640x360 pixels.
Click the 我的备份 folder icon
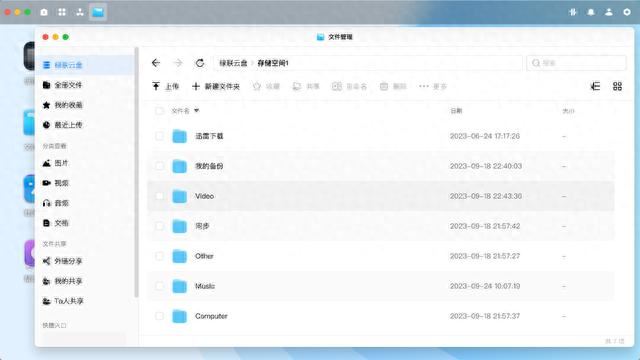click(179, 166)
